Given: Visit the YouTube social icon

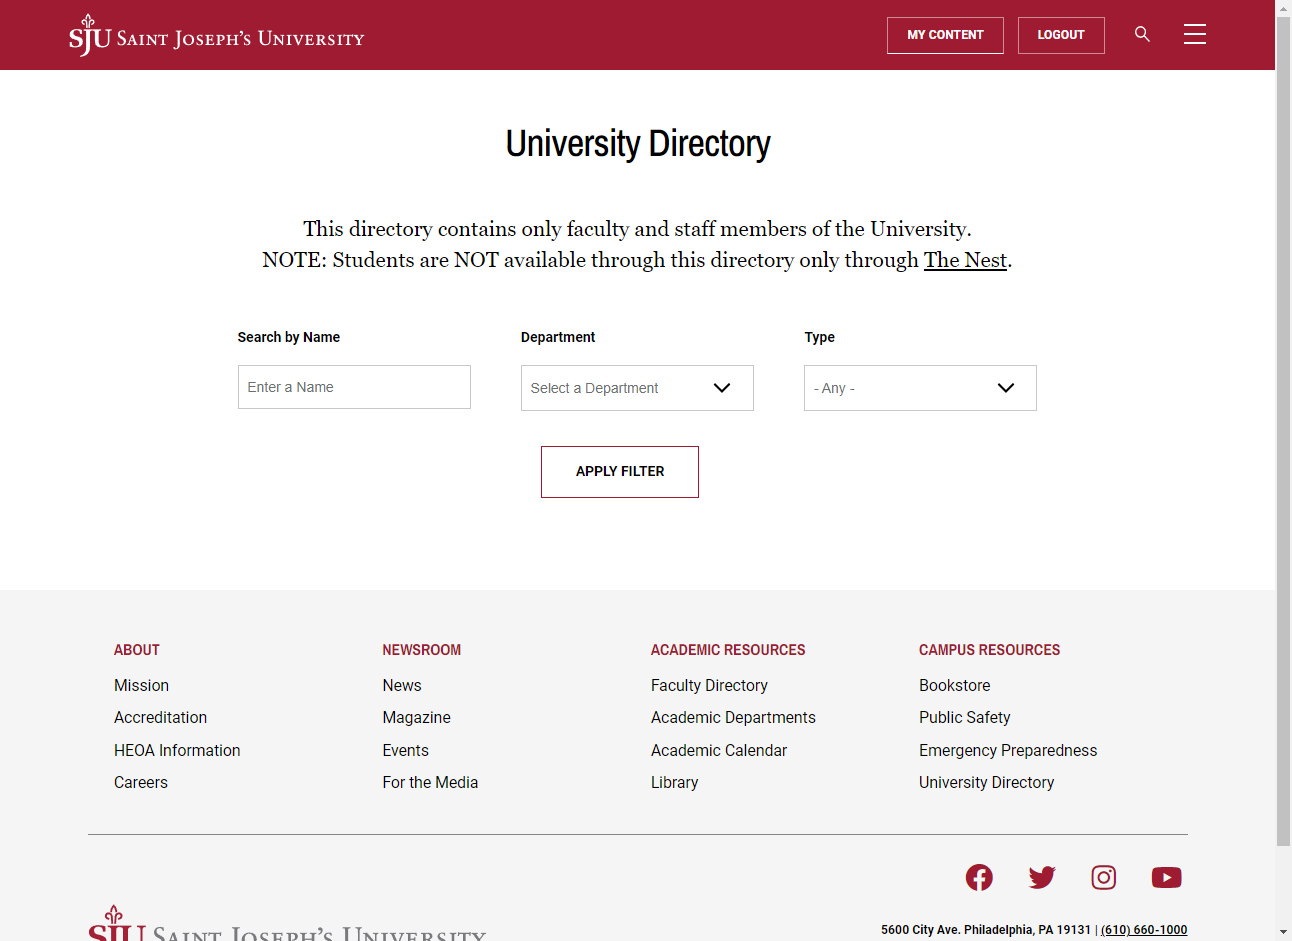Looking at the screenshot, I should 1167,877.
